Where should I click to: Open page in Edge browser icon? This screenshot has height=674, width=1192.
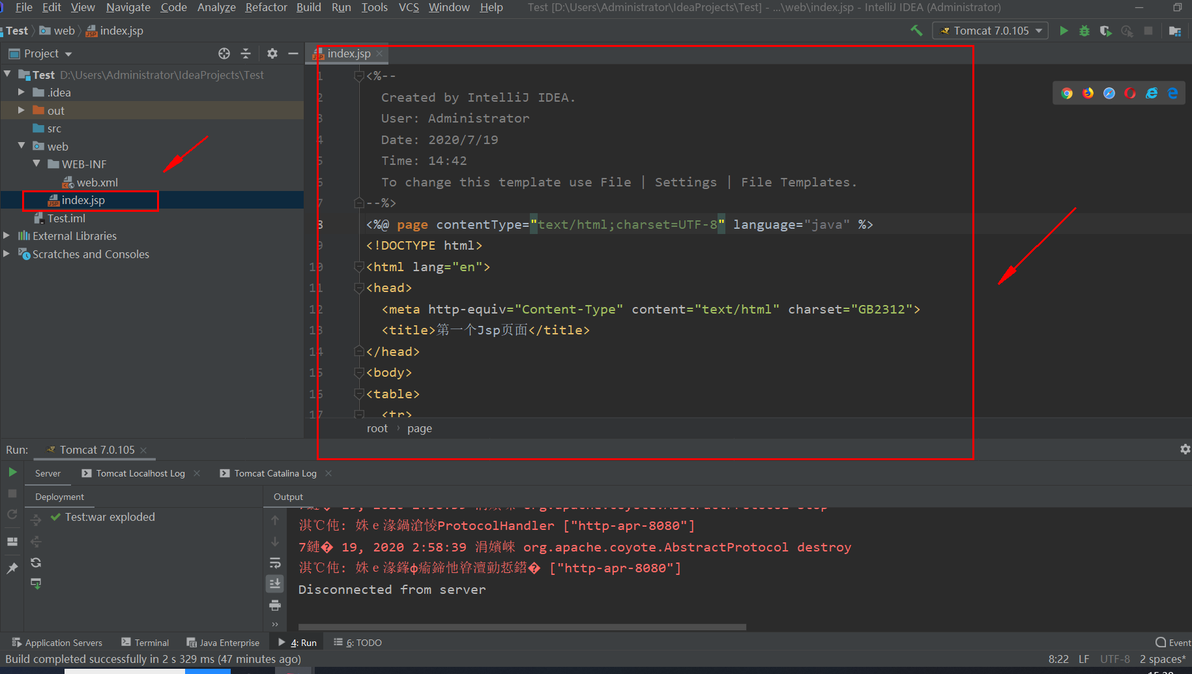click(1173, 93)
